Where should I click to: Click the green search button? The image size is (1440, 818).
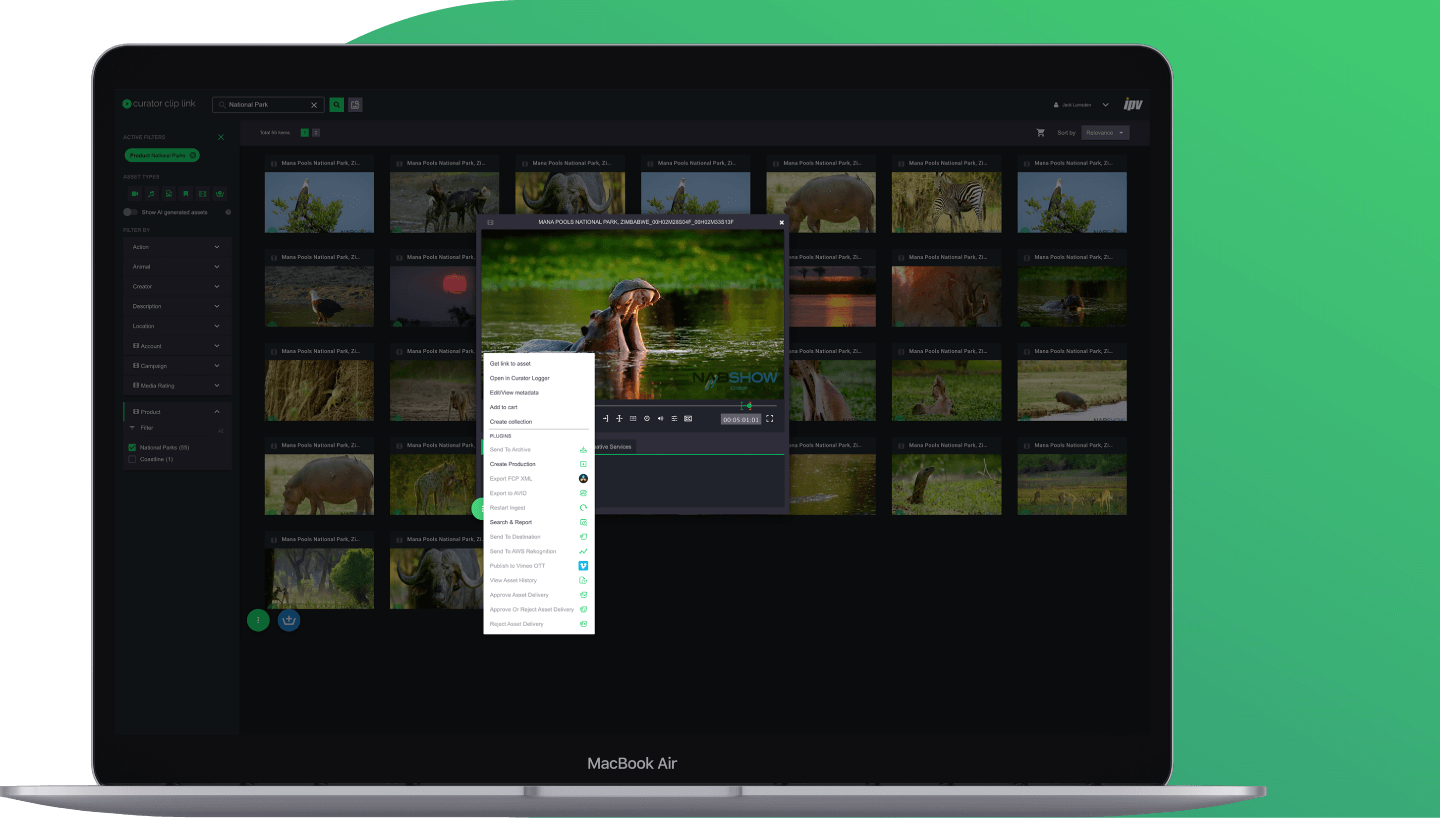(x=337, y=104)
